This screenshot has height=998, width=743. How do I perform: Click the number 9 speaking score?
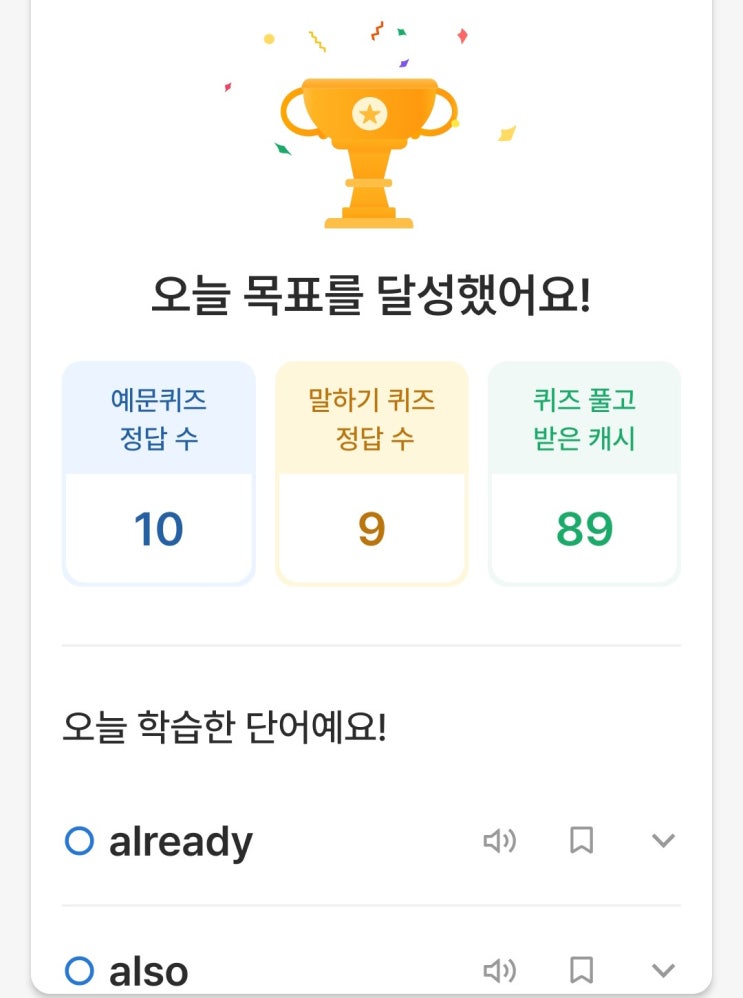372,529
